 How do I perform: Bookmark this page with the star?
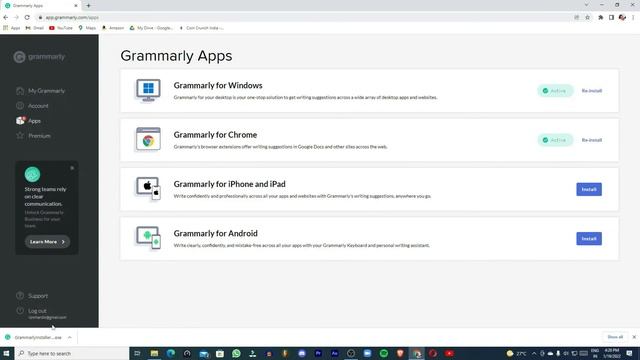587,17
